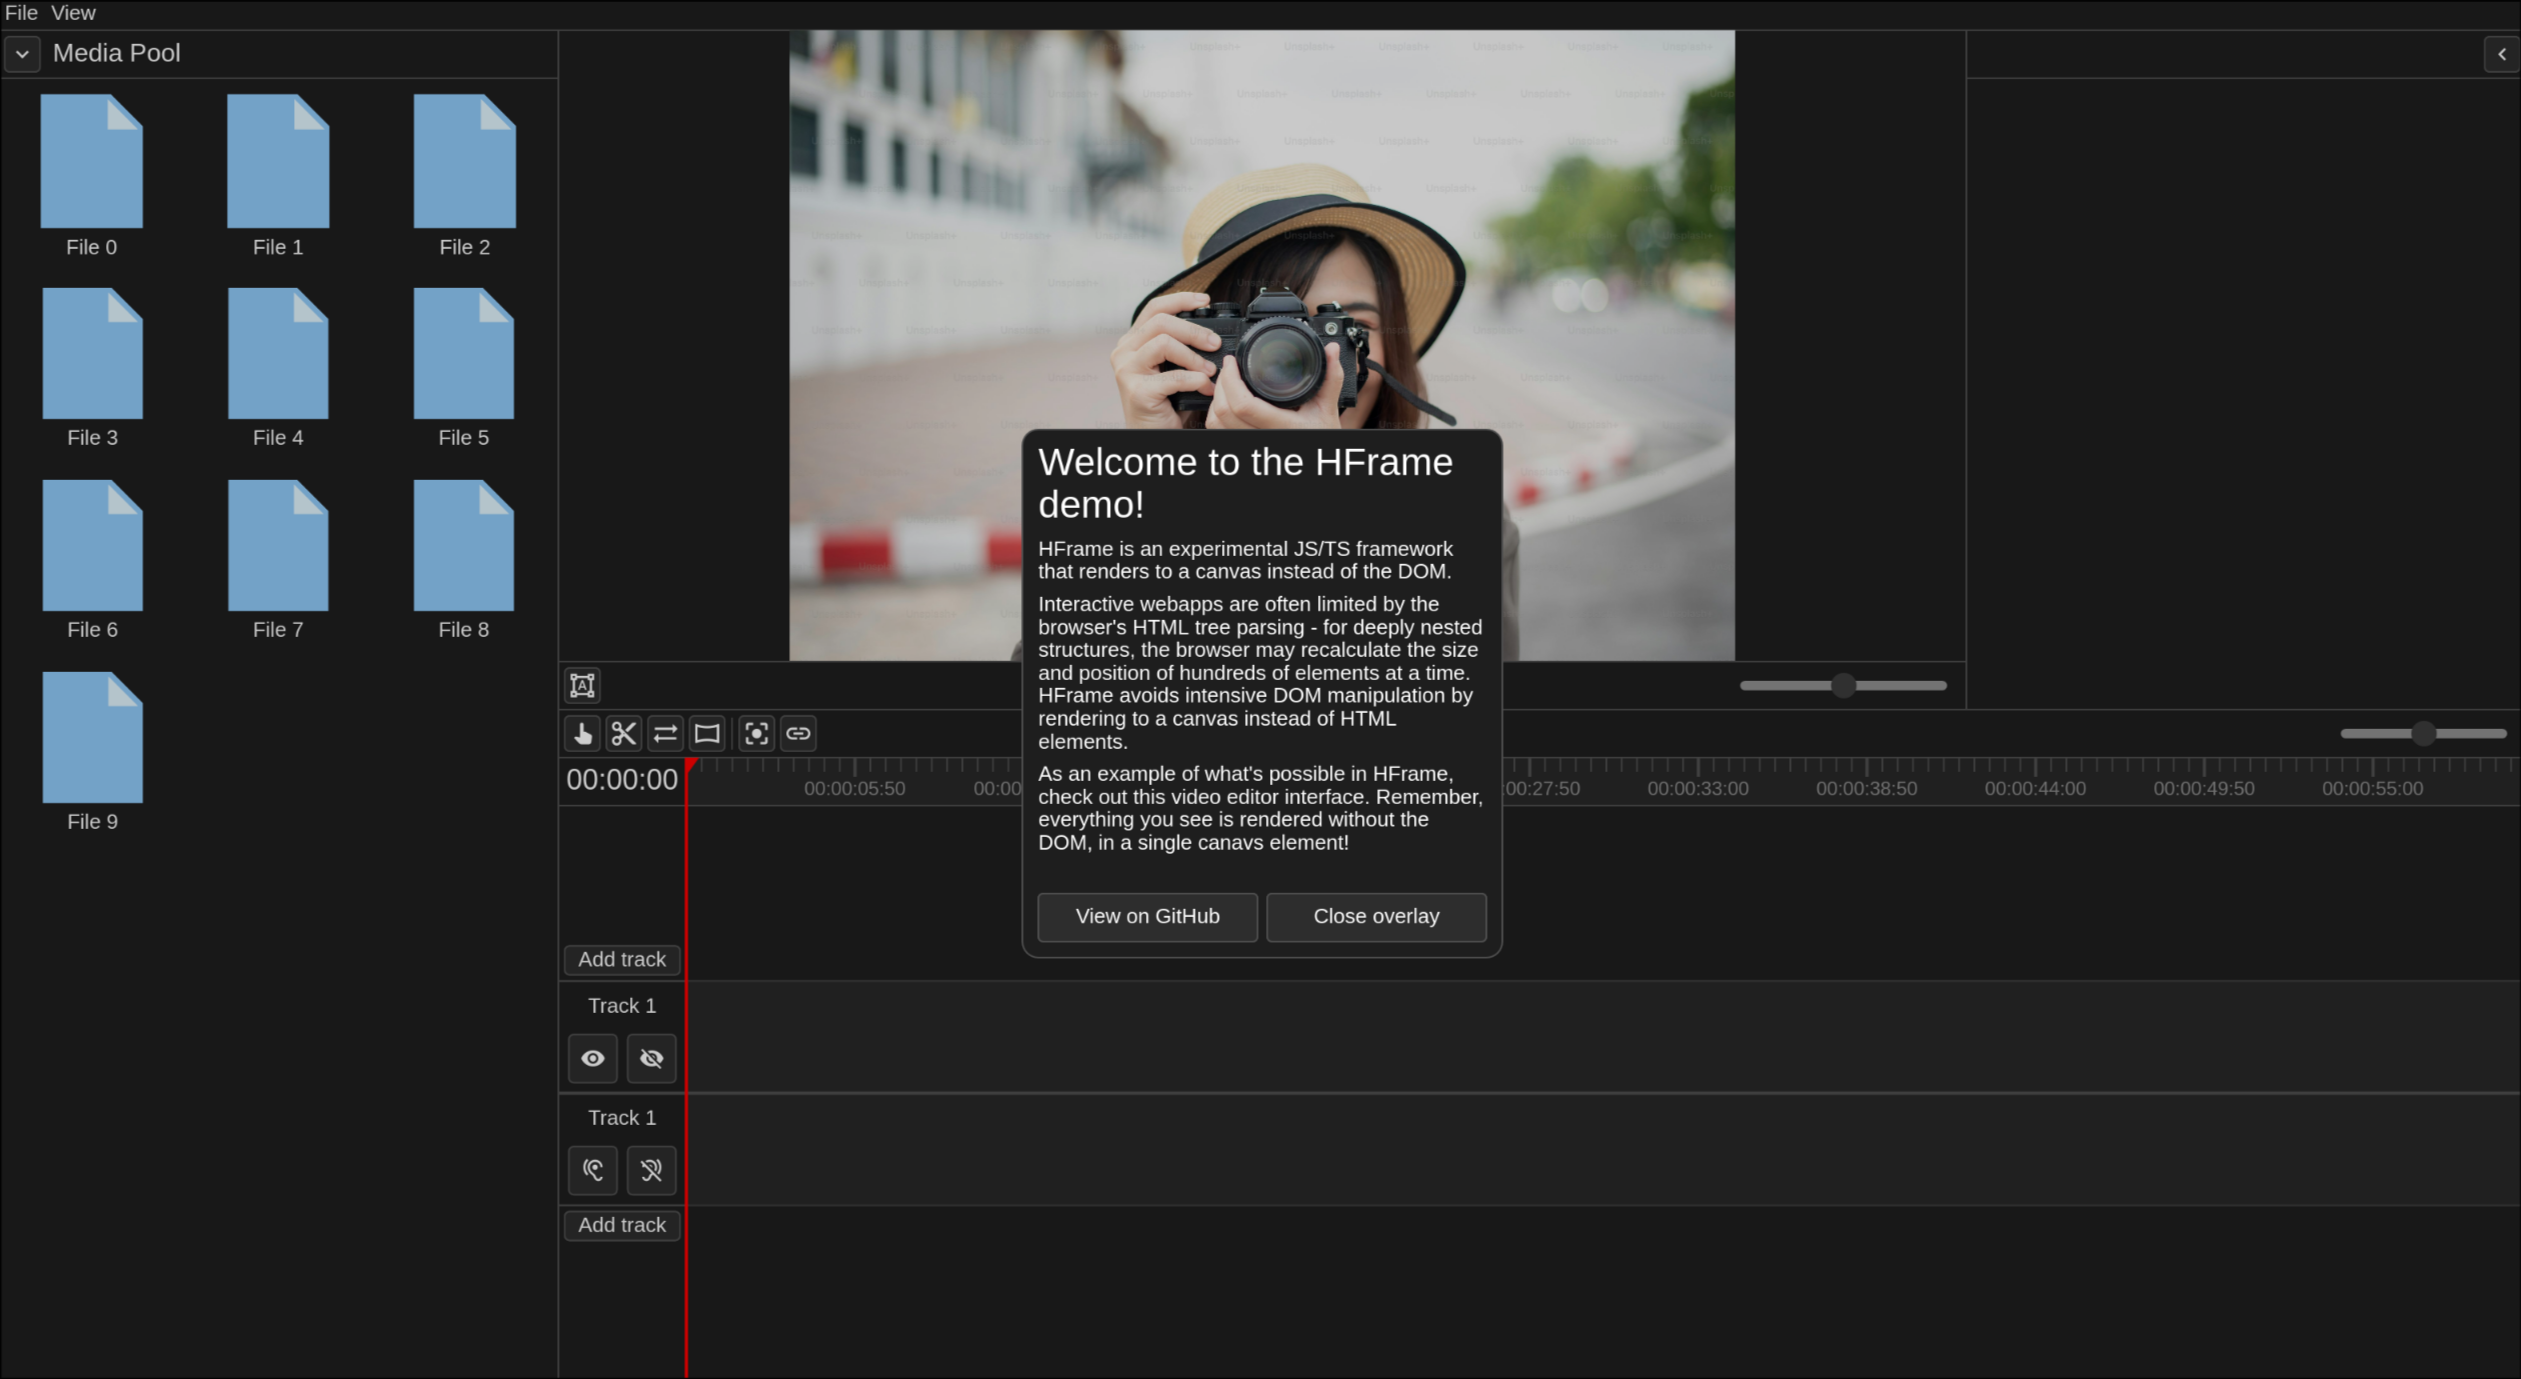This screenshot has width=2521, height=1379.
Task: Open the File 0 icon in Media Pool
Action: 91,161
